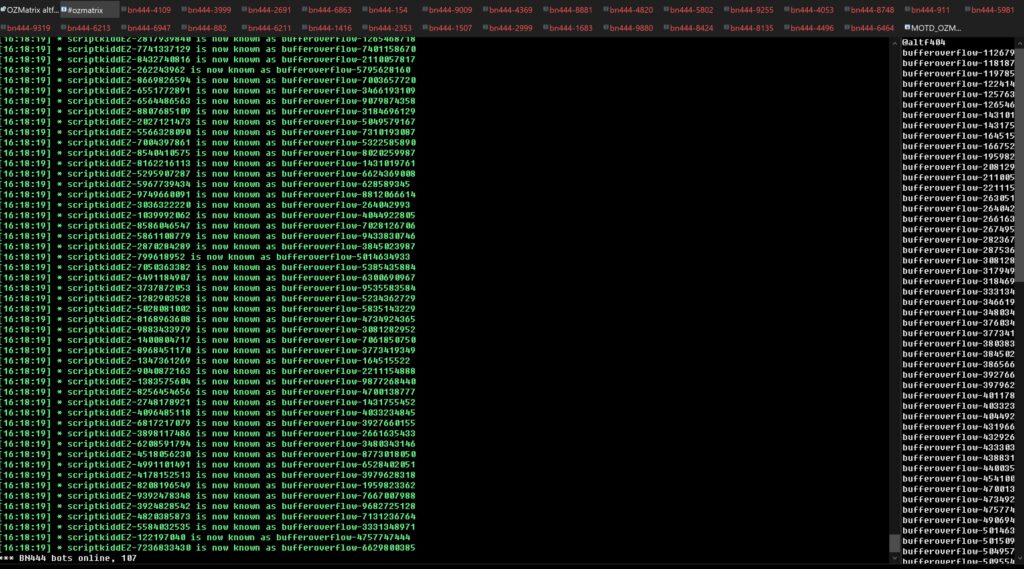Select nick bufferoverflow-125763 in user list
The width and height of the screenshot is (1024, 569).
pos(958,95)
